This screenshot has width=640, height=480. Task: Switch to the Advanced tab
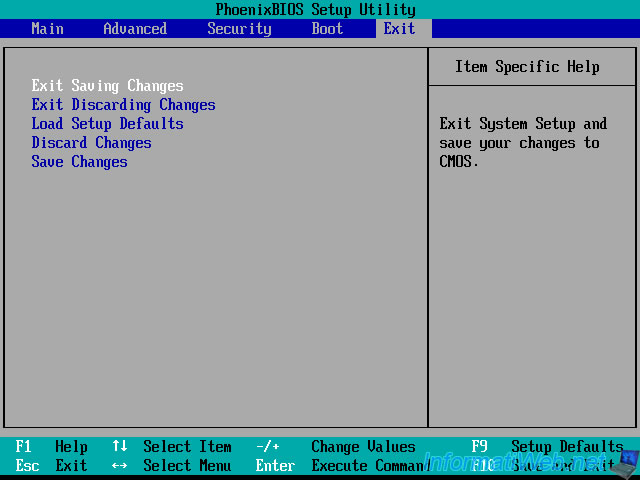(x=135, y=29)
